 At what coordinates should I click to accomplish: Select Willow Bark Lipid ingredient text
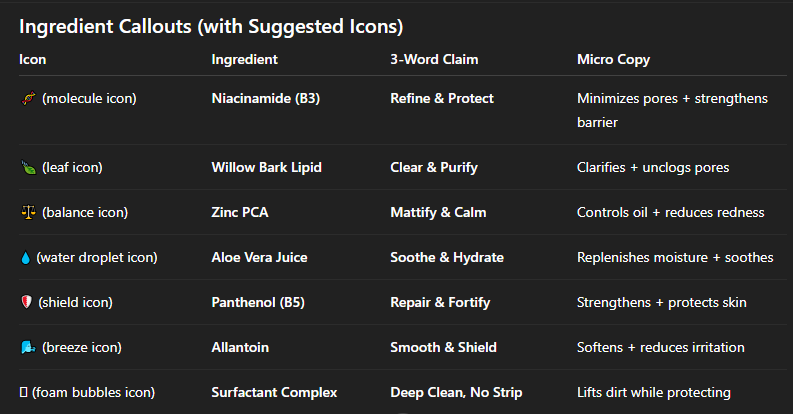[x=267, y=168]
